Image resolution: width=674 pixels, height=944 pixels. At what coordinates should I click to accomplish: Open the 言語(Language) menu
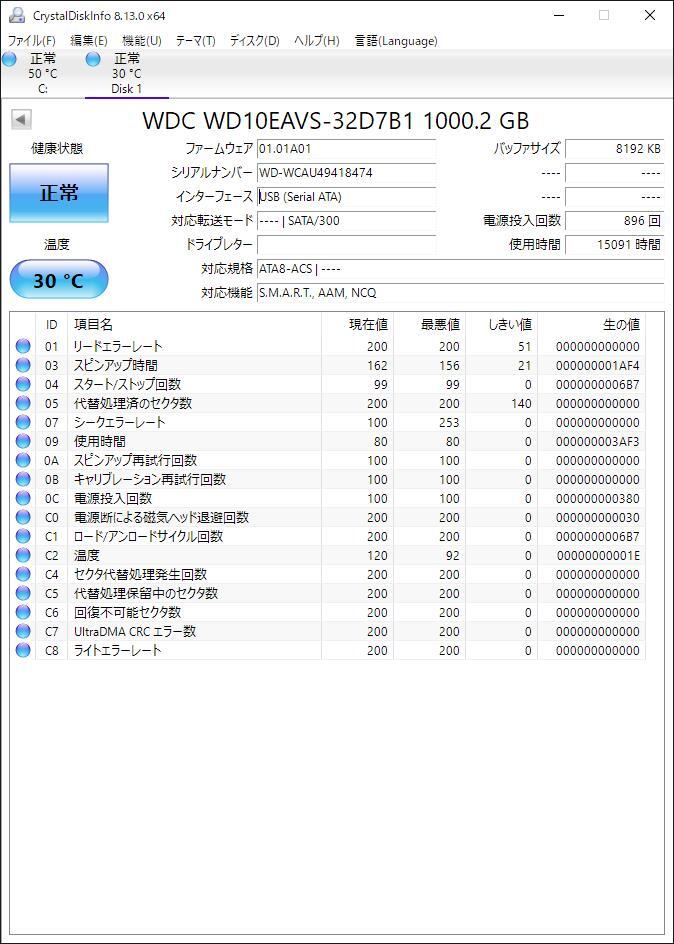[x=395, y=41]
